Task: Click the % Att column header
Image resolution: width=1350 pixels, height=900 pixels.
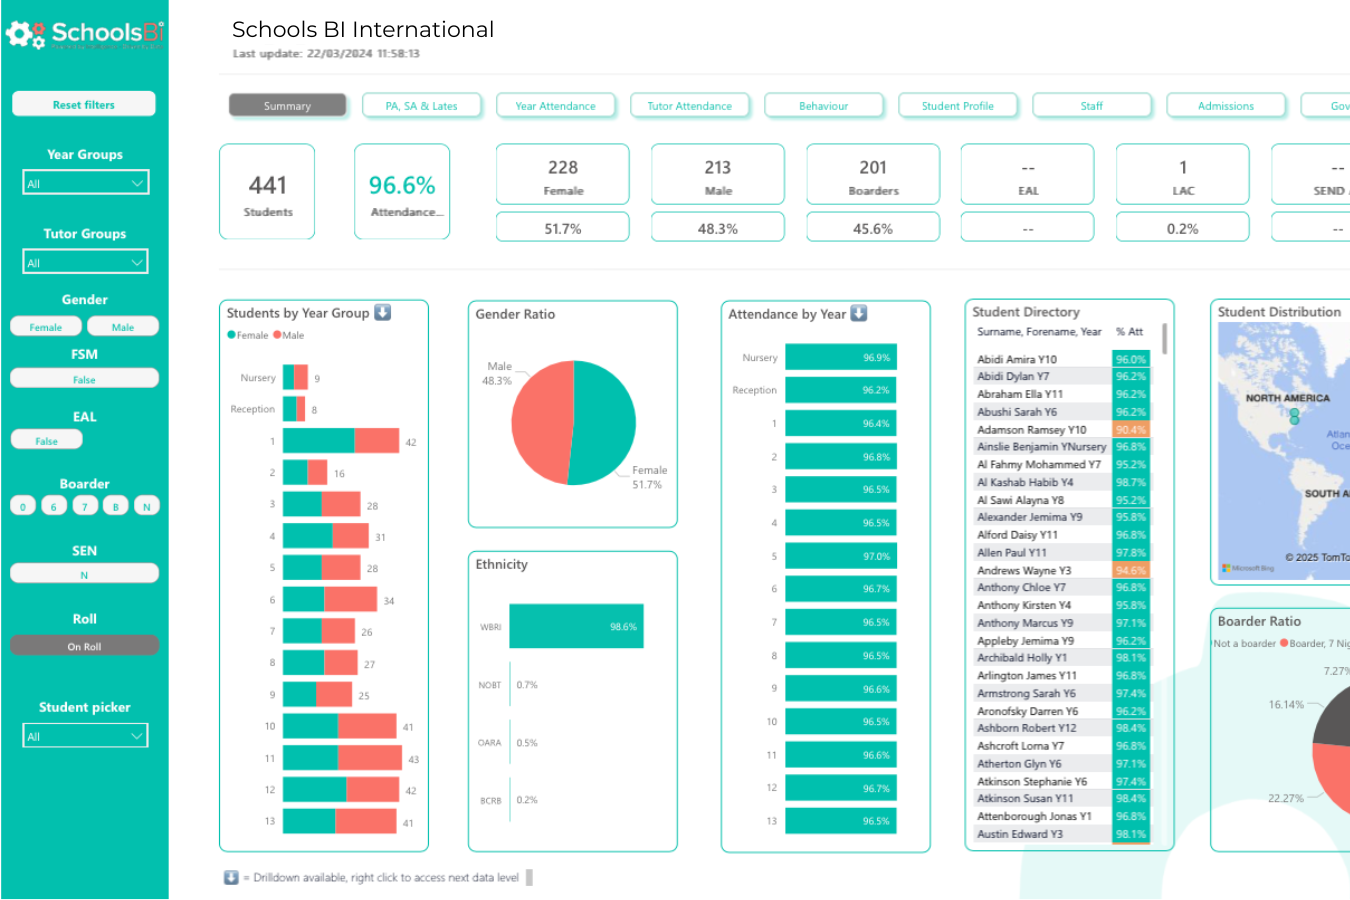Action: [1129, 332]
